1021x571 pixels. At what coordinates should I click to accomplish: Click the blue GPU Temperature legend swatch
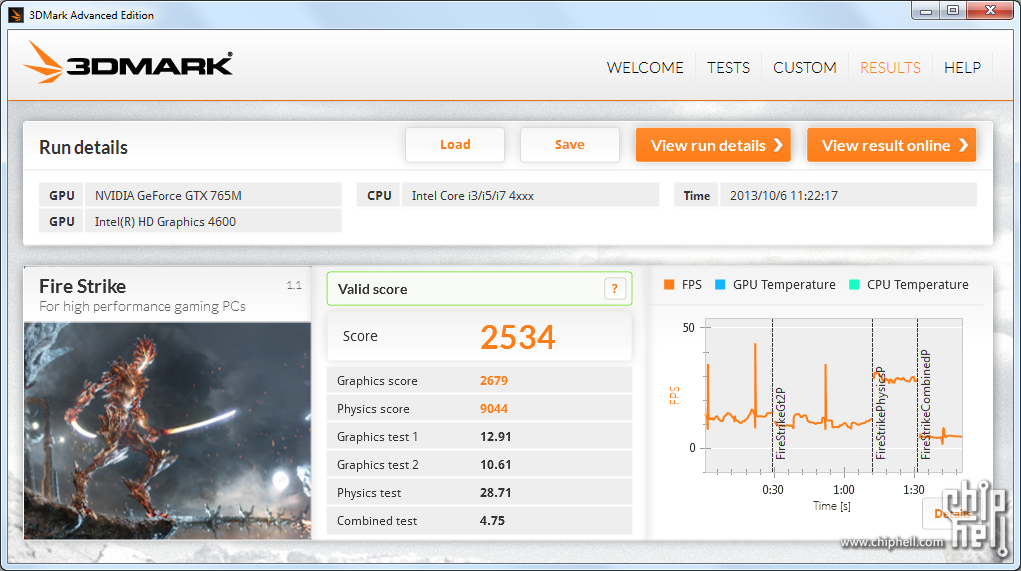click(x=720, y=285)
